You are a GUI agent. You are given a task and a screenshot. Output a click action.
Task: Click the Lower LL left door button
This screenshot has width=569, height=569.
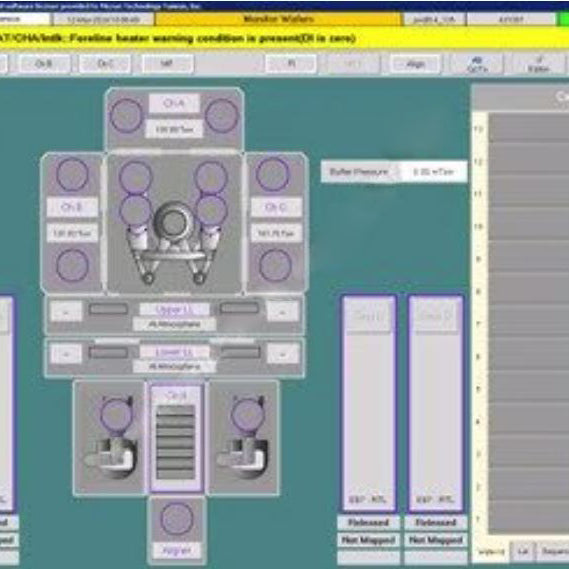[66, 353]
